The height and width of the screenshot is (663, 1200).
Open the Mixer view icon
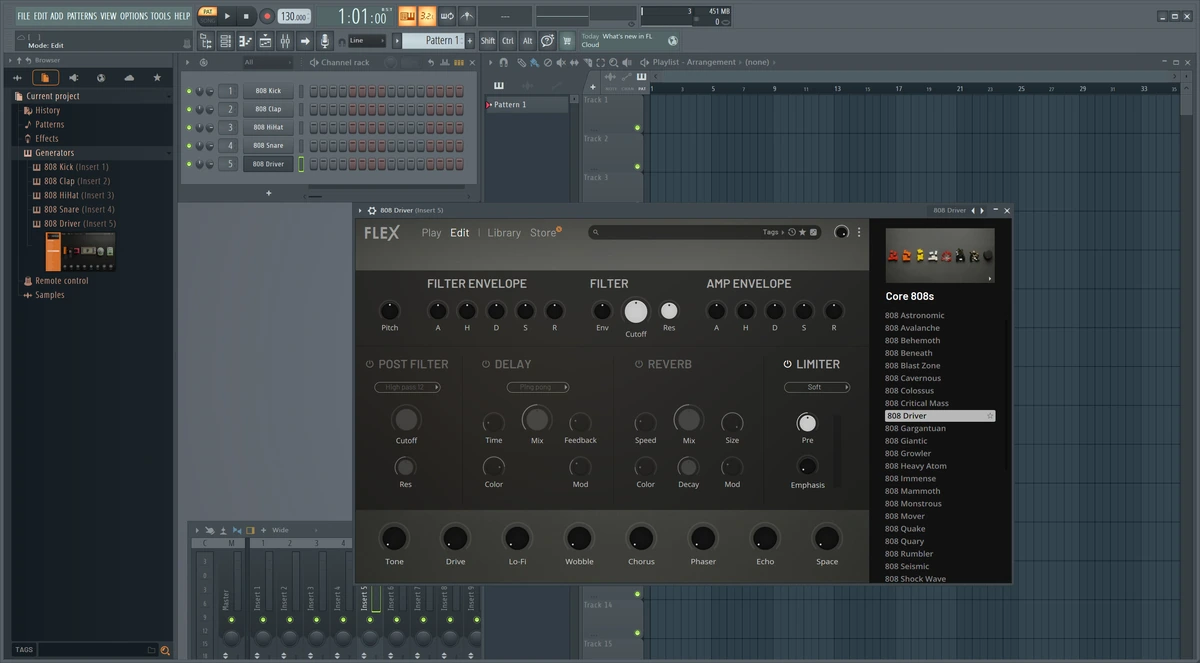pyautogui.click(x=285, y=41)
